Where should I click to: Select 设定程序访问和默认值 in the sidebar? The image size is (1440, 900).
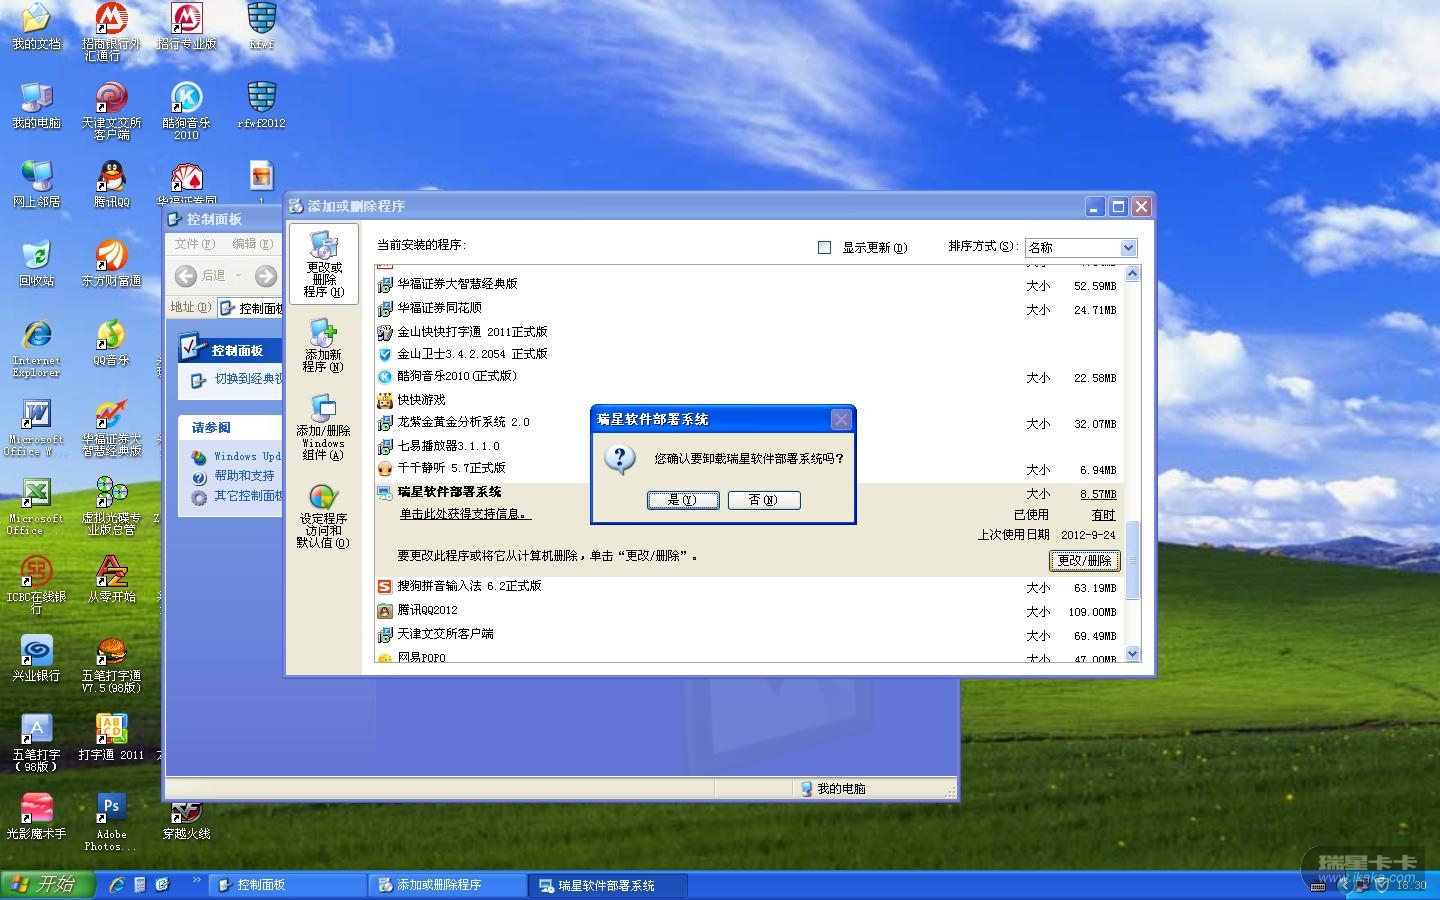click(x=323, y=517)
